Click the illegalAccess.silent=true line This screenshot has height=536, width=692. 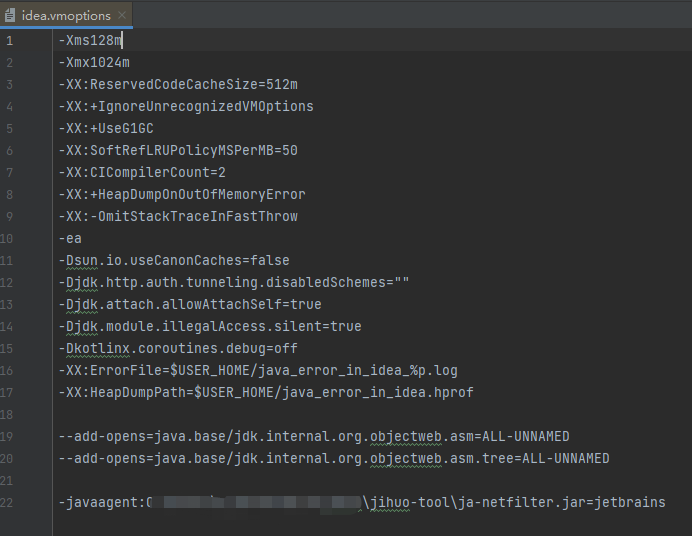210,326
